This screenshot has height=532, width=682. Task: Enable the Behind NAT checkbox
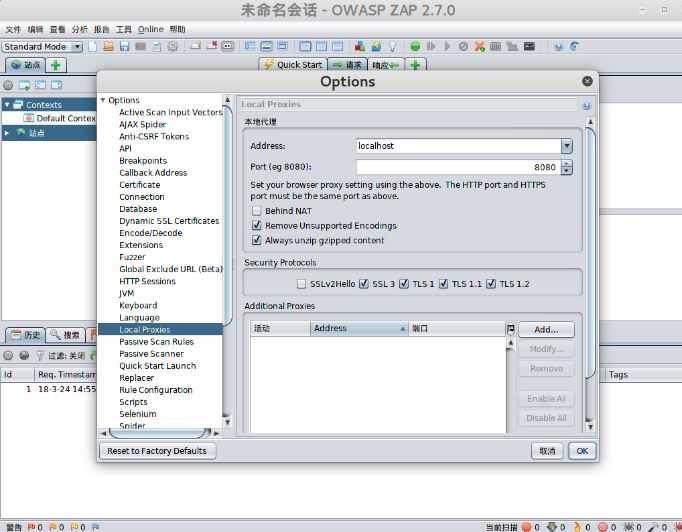[257, 211]
